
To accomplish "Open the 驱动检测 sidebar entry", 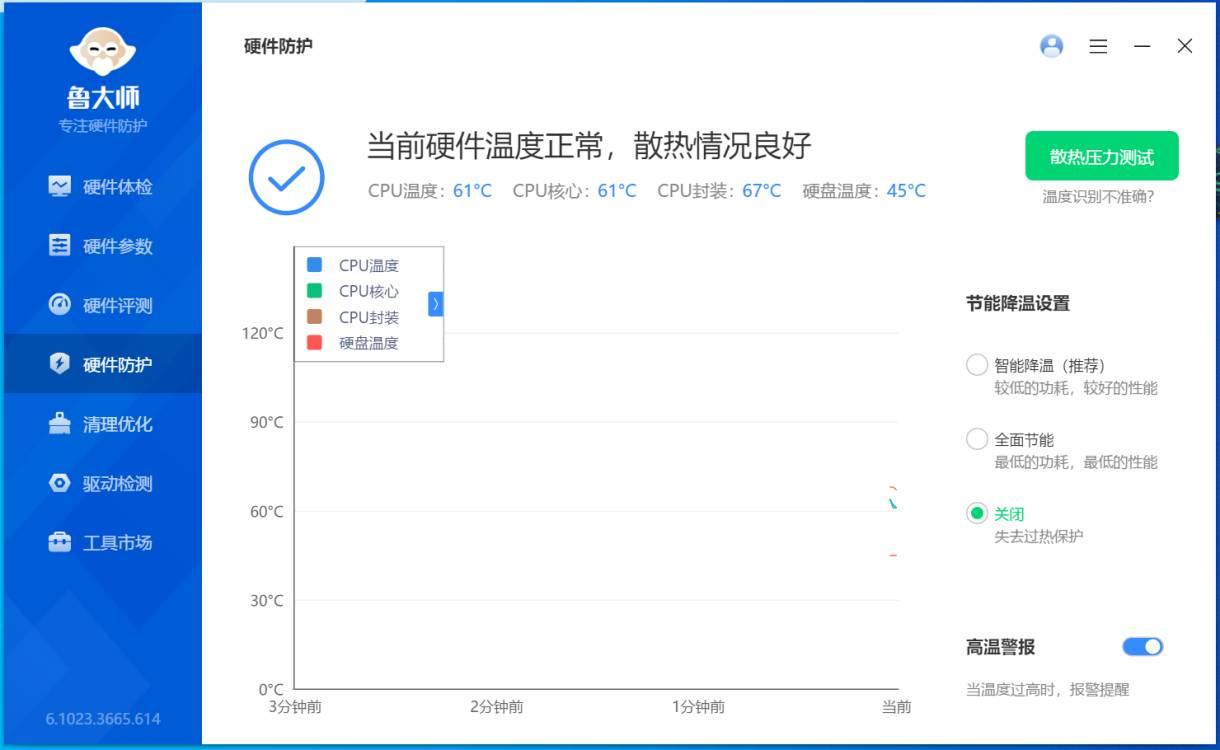I will [x=115, y=483].
